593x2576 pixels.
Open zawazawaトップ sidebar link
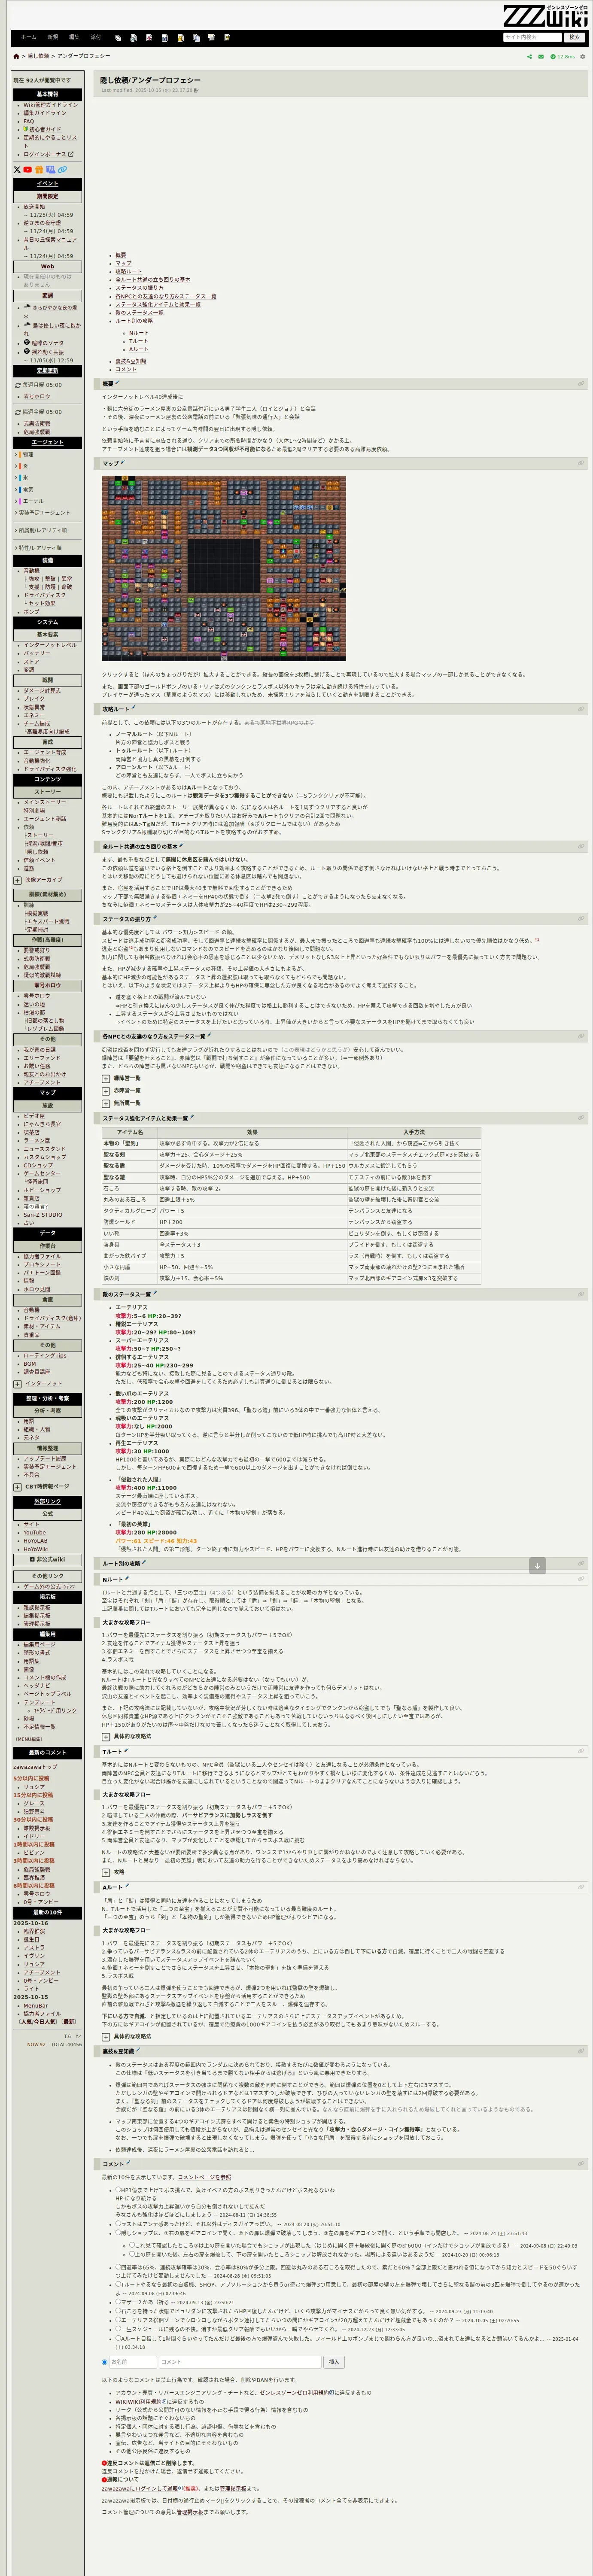tap(35, 1767)
